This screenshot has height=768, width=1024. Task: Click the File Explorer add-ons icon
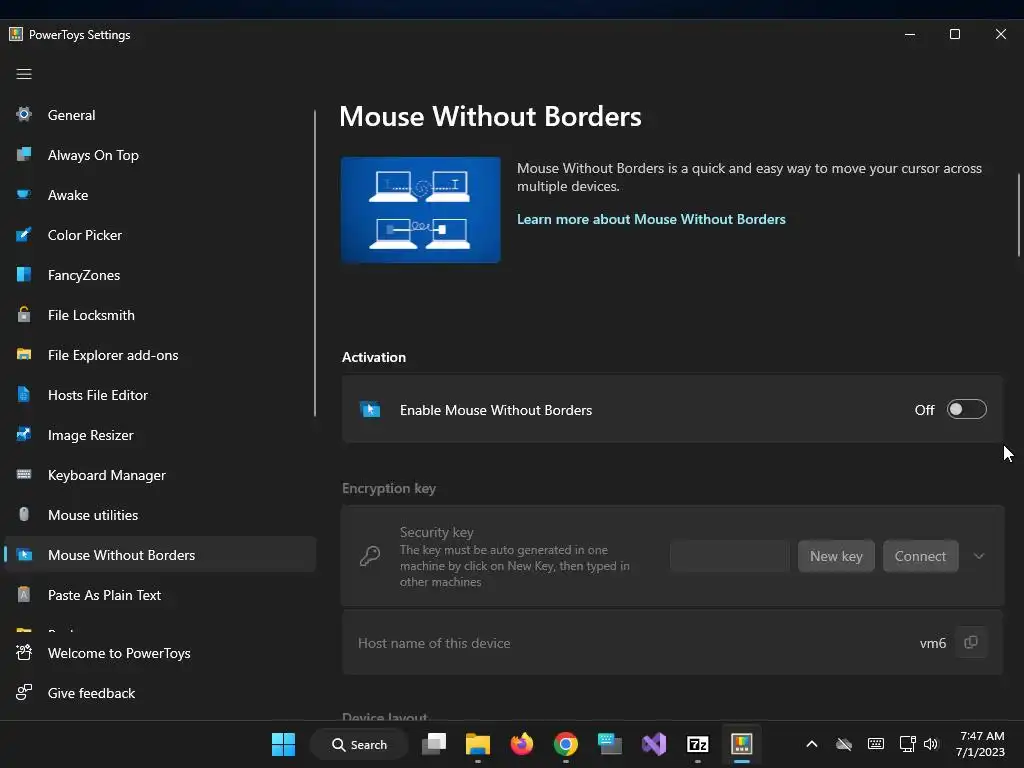[x=24, y=355]
